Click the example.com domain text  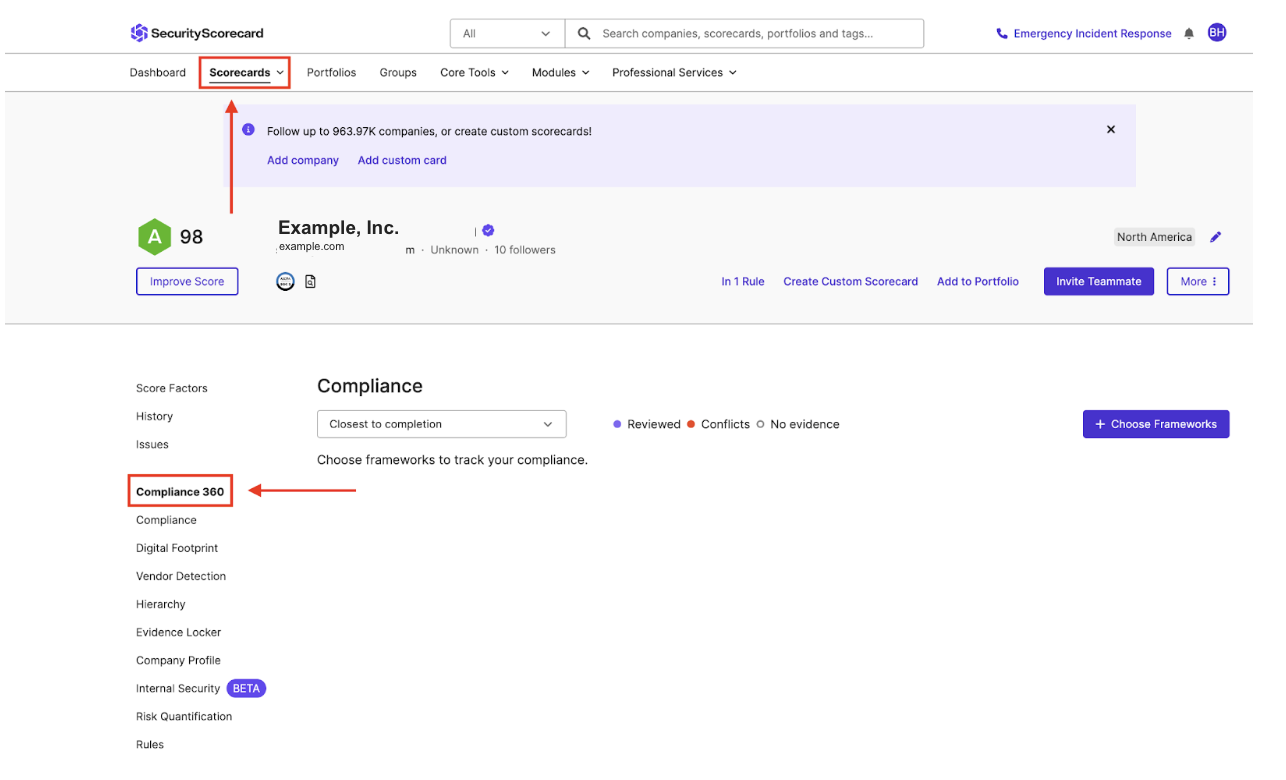[x=311, y=246]
